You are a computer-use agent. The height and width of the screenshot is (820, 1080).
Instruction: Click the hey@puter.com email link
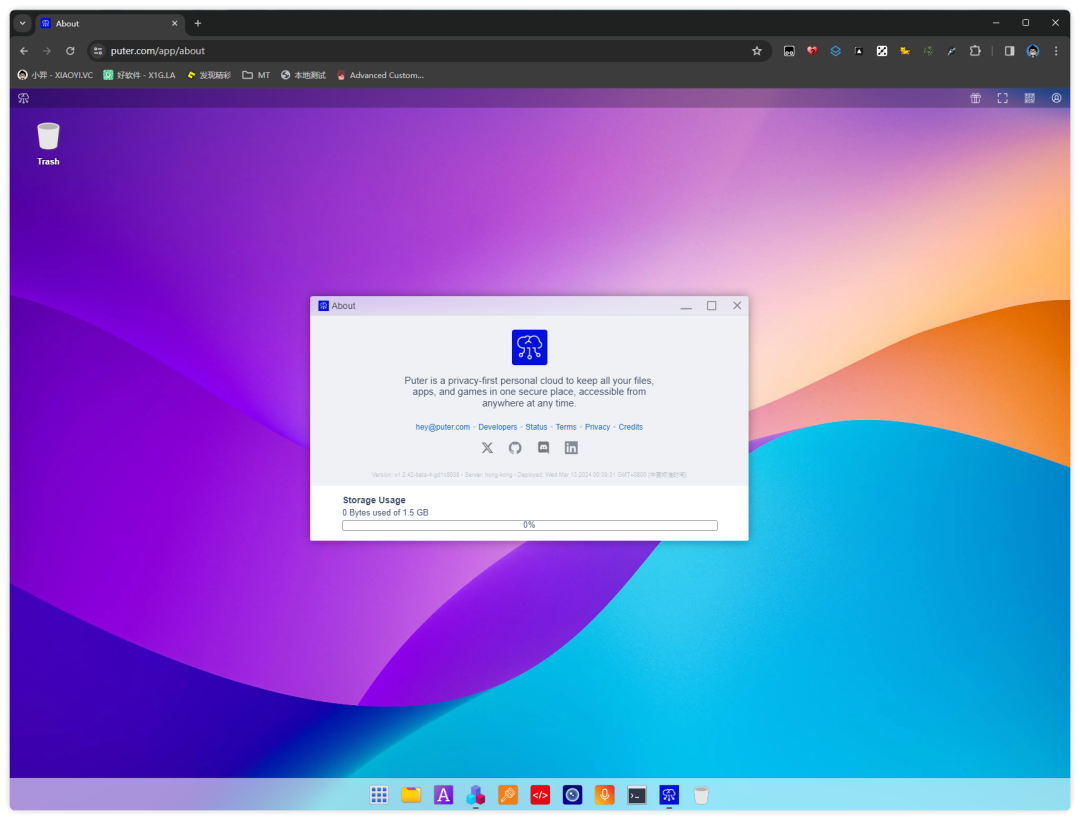(442, 427)
